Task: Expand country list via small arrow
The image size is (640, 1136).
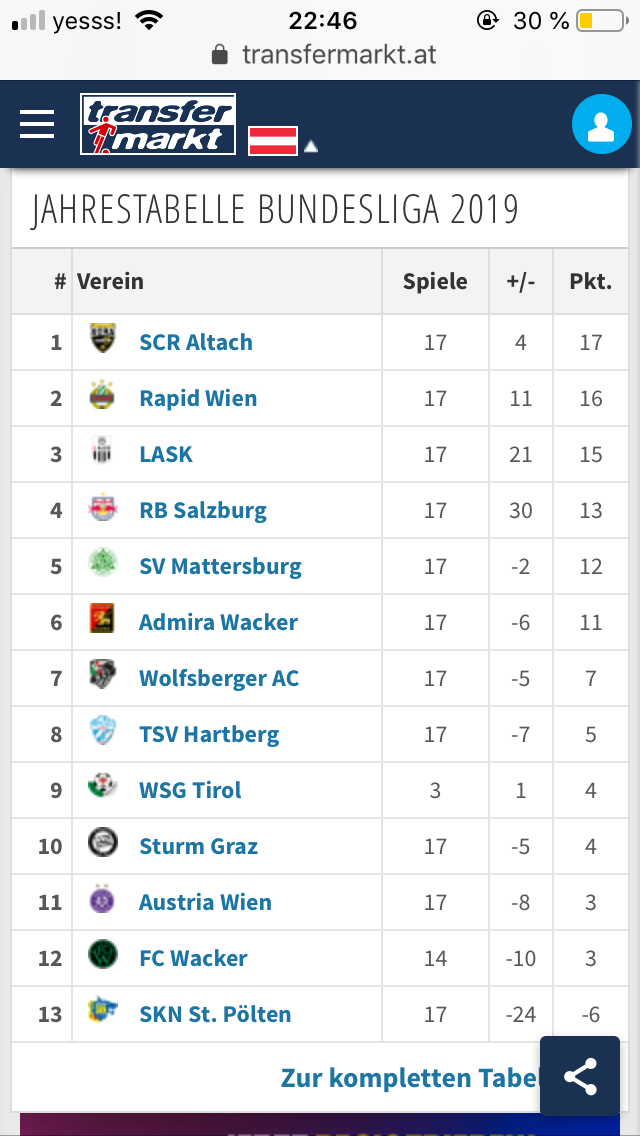Action: [311, 147]
